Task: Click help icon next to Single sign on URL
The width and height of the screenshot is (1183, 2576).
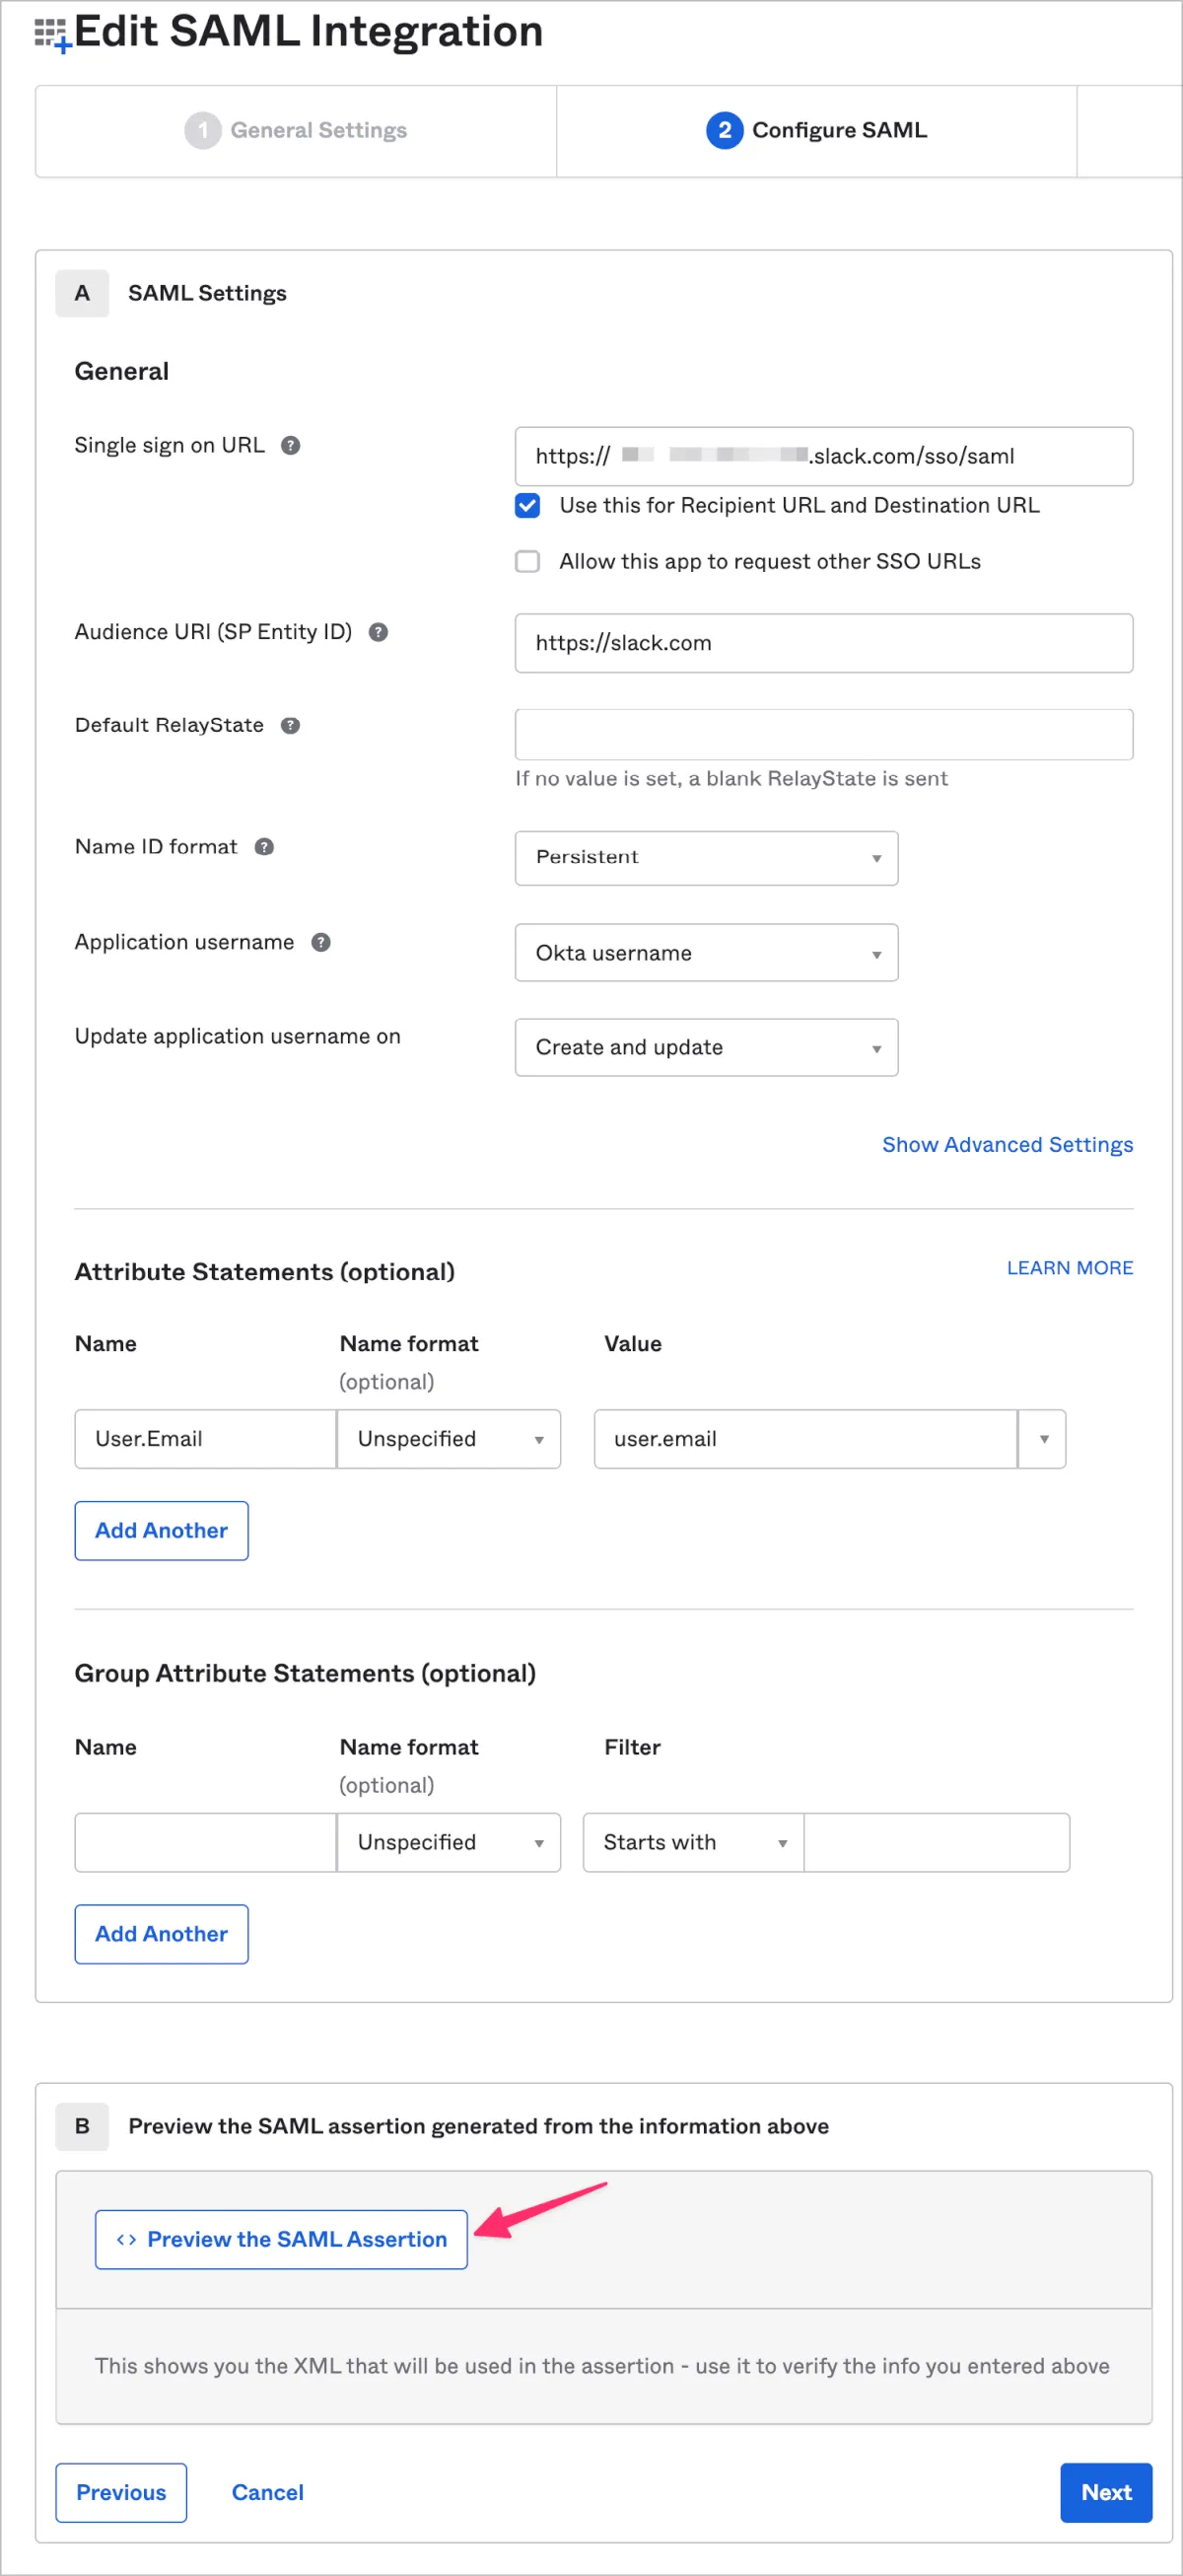Action: click(x=290, y=445)
